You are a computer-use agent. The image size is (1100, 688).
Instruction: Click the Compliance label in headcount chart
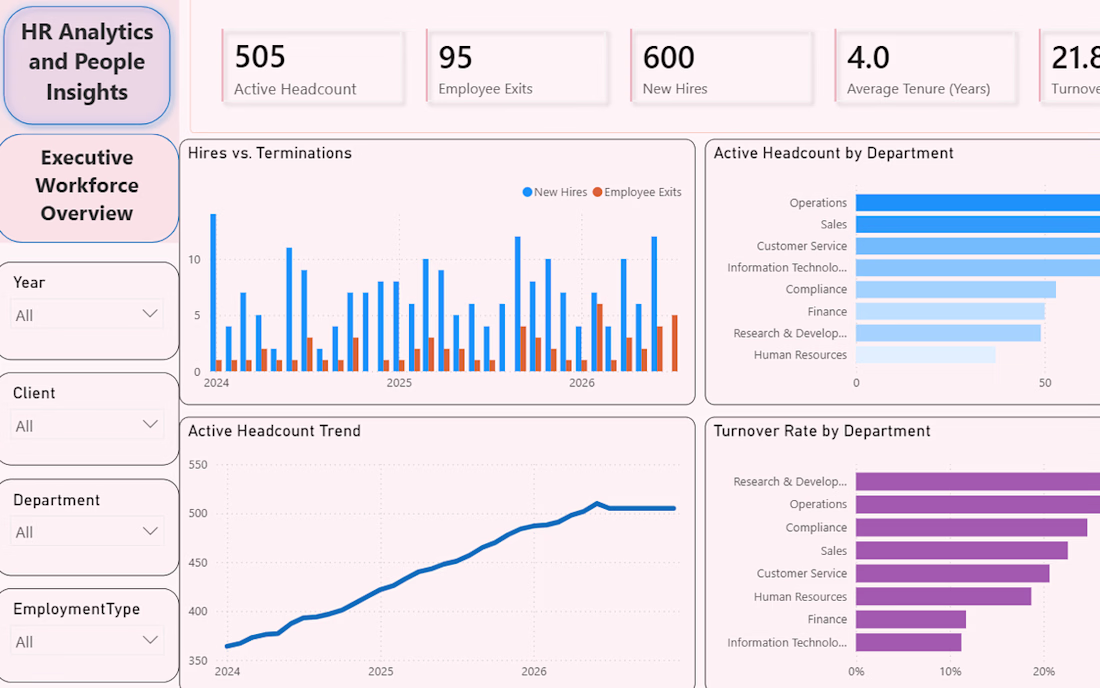(816, 290)
